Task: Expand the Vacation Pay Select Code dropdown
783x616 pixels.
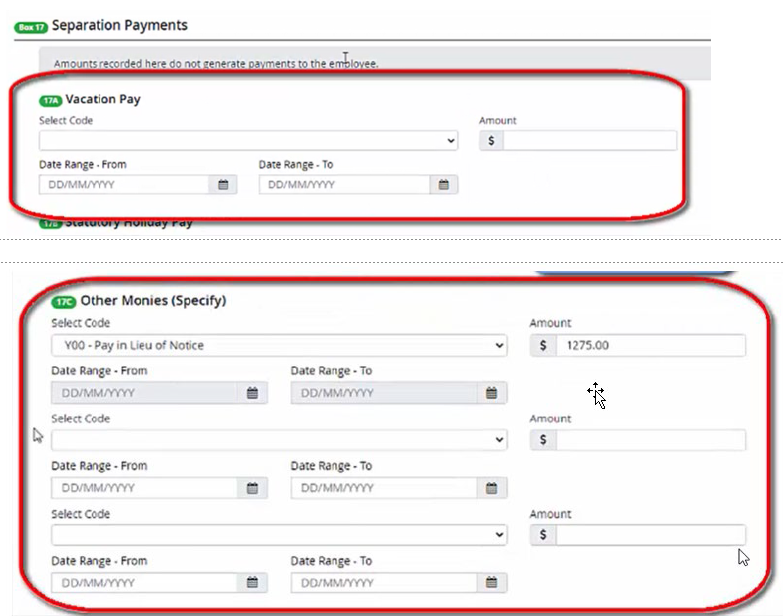Action: coord(248,141)
